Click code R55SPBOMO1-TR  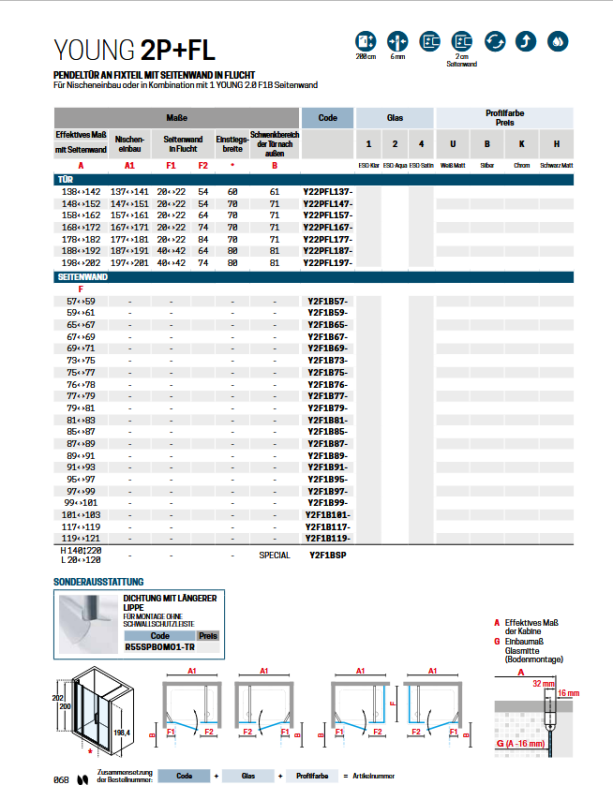(160, 647)
